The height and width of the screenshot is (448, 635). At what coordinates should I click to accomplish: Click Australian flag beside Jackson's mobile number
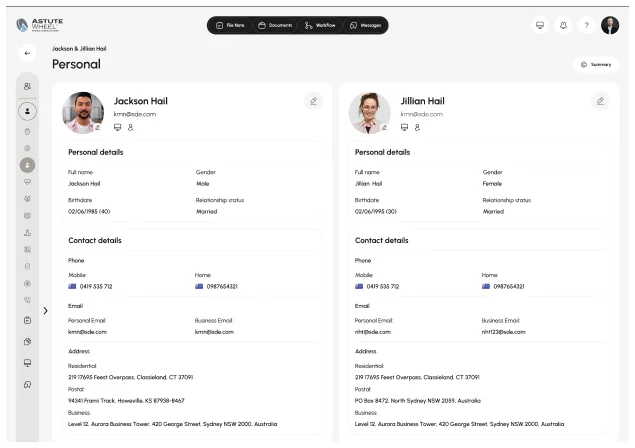tap(72, 286)
